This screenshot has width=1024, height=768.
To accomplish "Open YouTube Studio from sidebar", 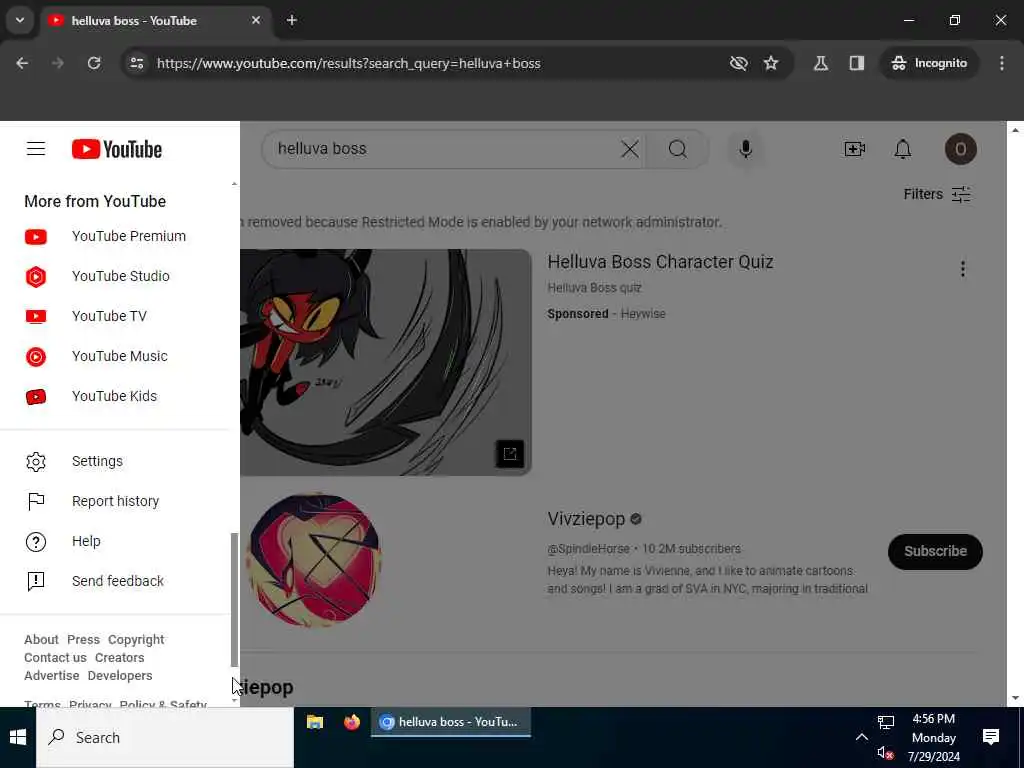I will pos(120,276).
